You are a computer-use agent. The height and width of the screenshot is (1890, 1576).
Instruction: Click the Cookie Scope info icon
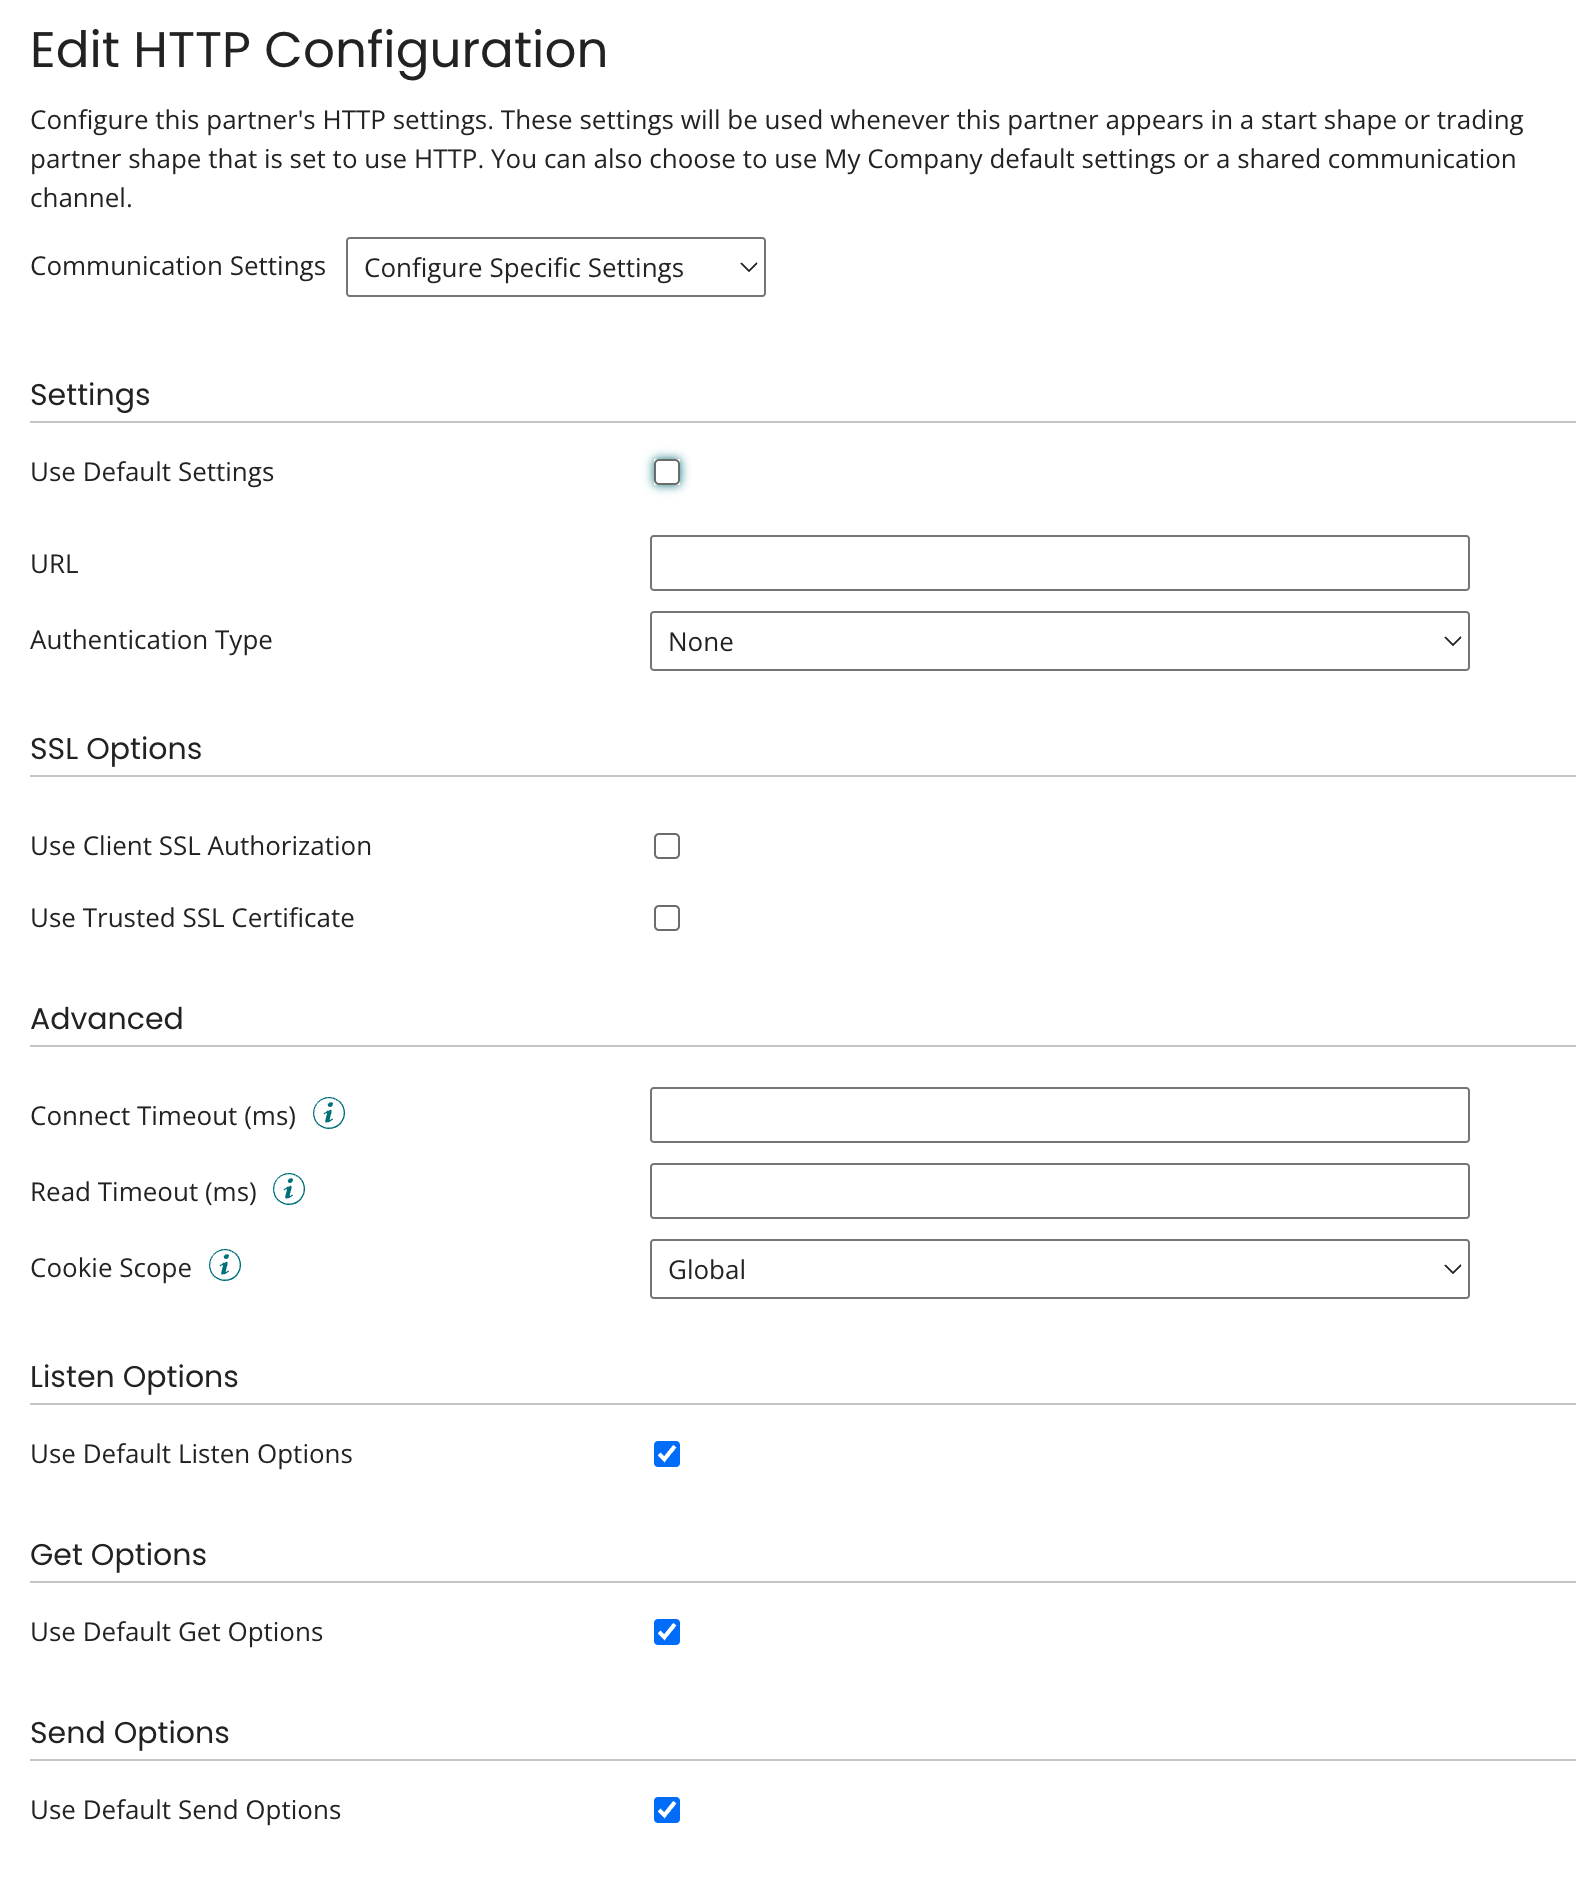tap(225, 1266)
